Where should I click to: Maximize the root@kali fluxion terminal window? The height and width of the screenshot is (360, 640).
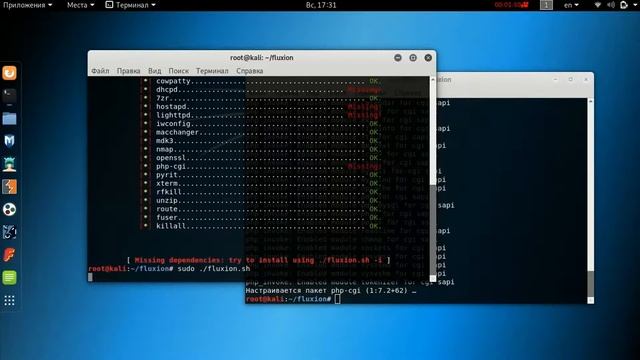[x=413, y=58]
